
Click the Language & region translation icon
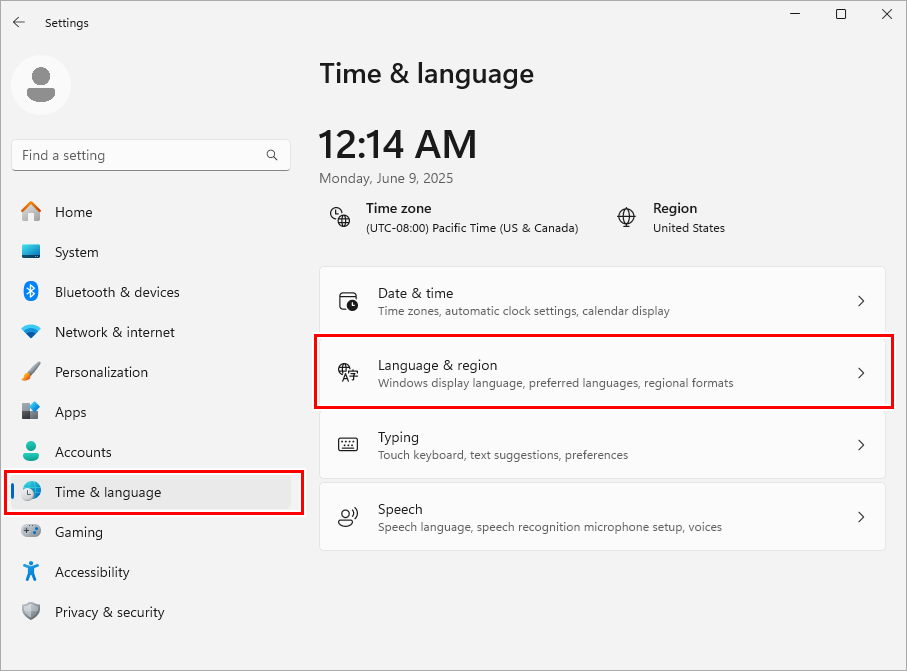coord(347,372)
